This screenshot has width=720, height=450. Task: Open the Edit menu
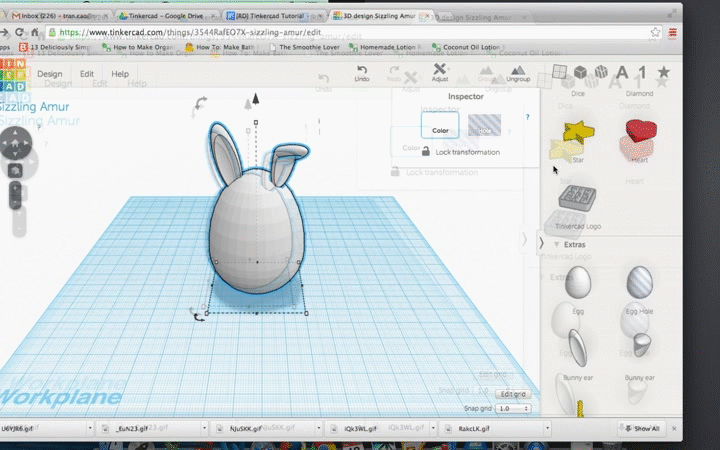point(87,74)
